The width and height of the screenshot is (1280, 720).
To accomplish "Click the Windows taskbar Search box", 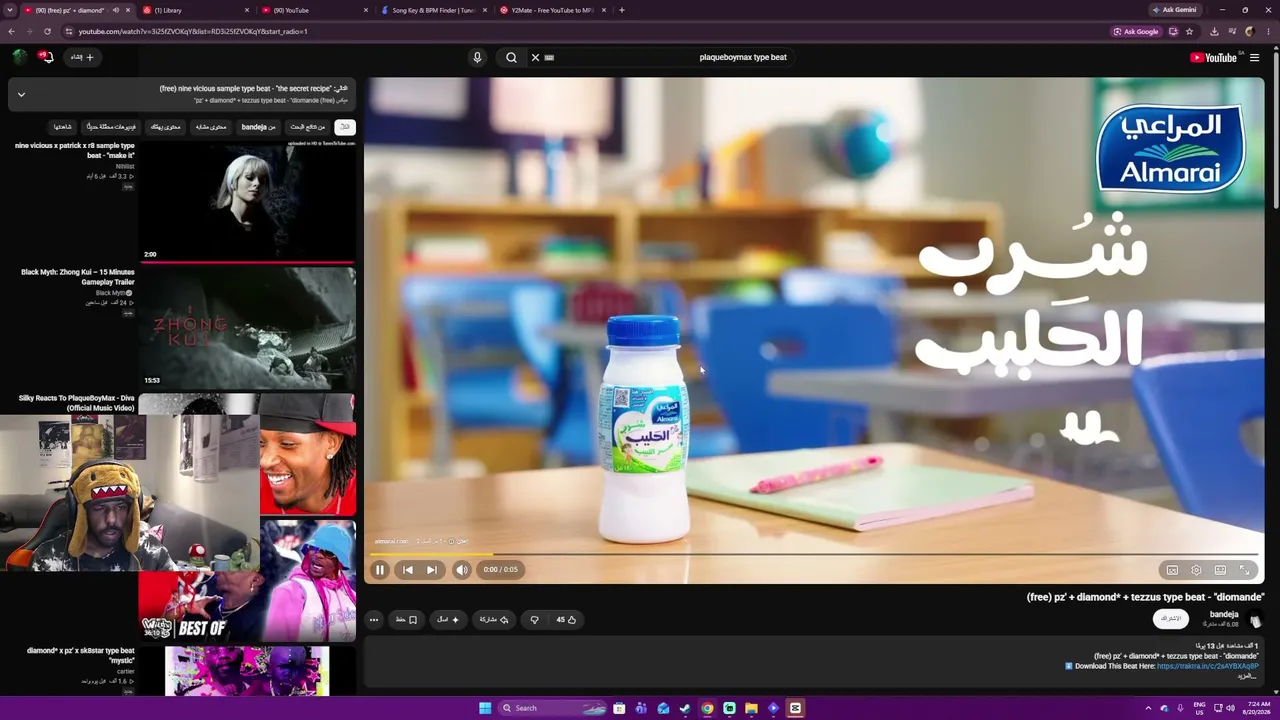I will [x=552, y=708].
